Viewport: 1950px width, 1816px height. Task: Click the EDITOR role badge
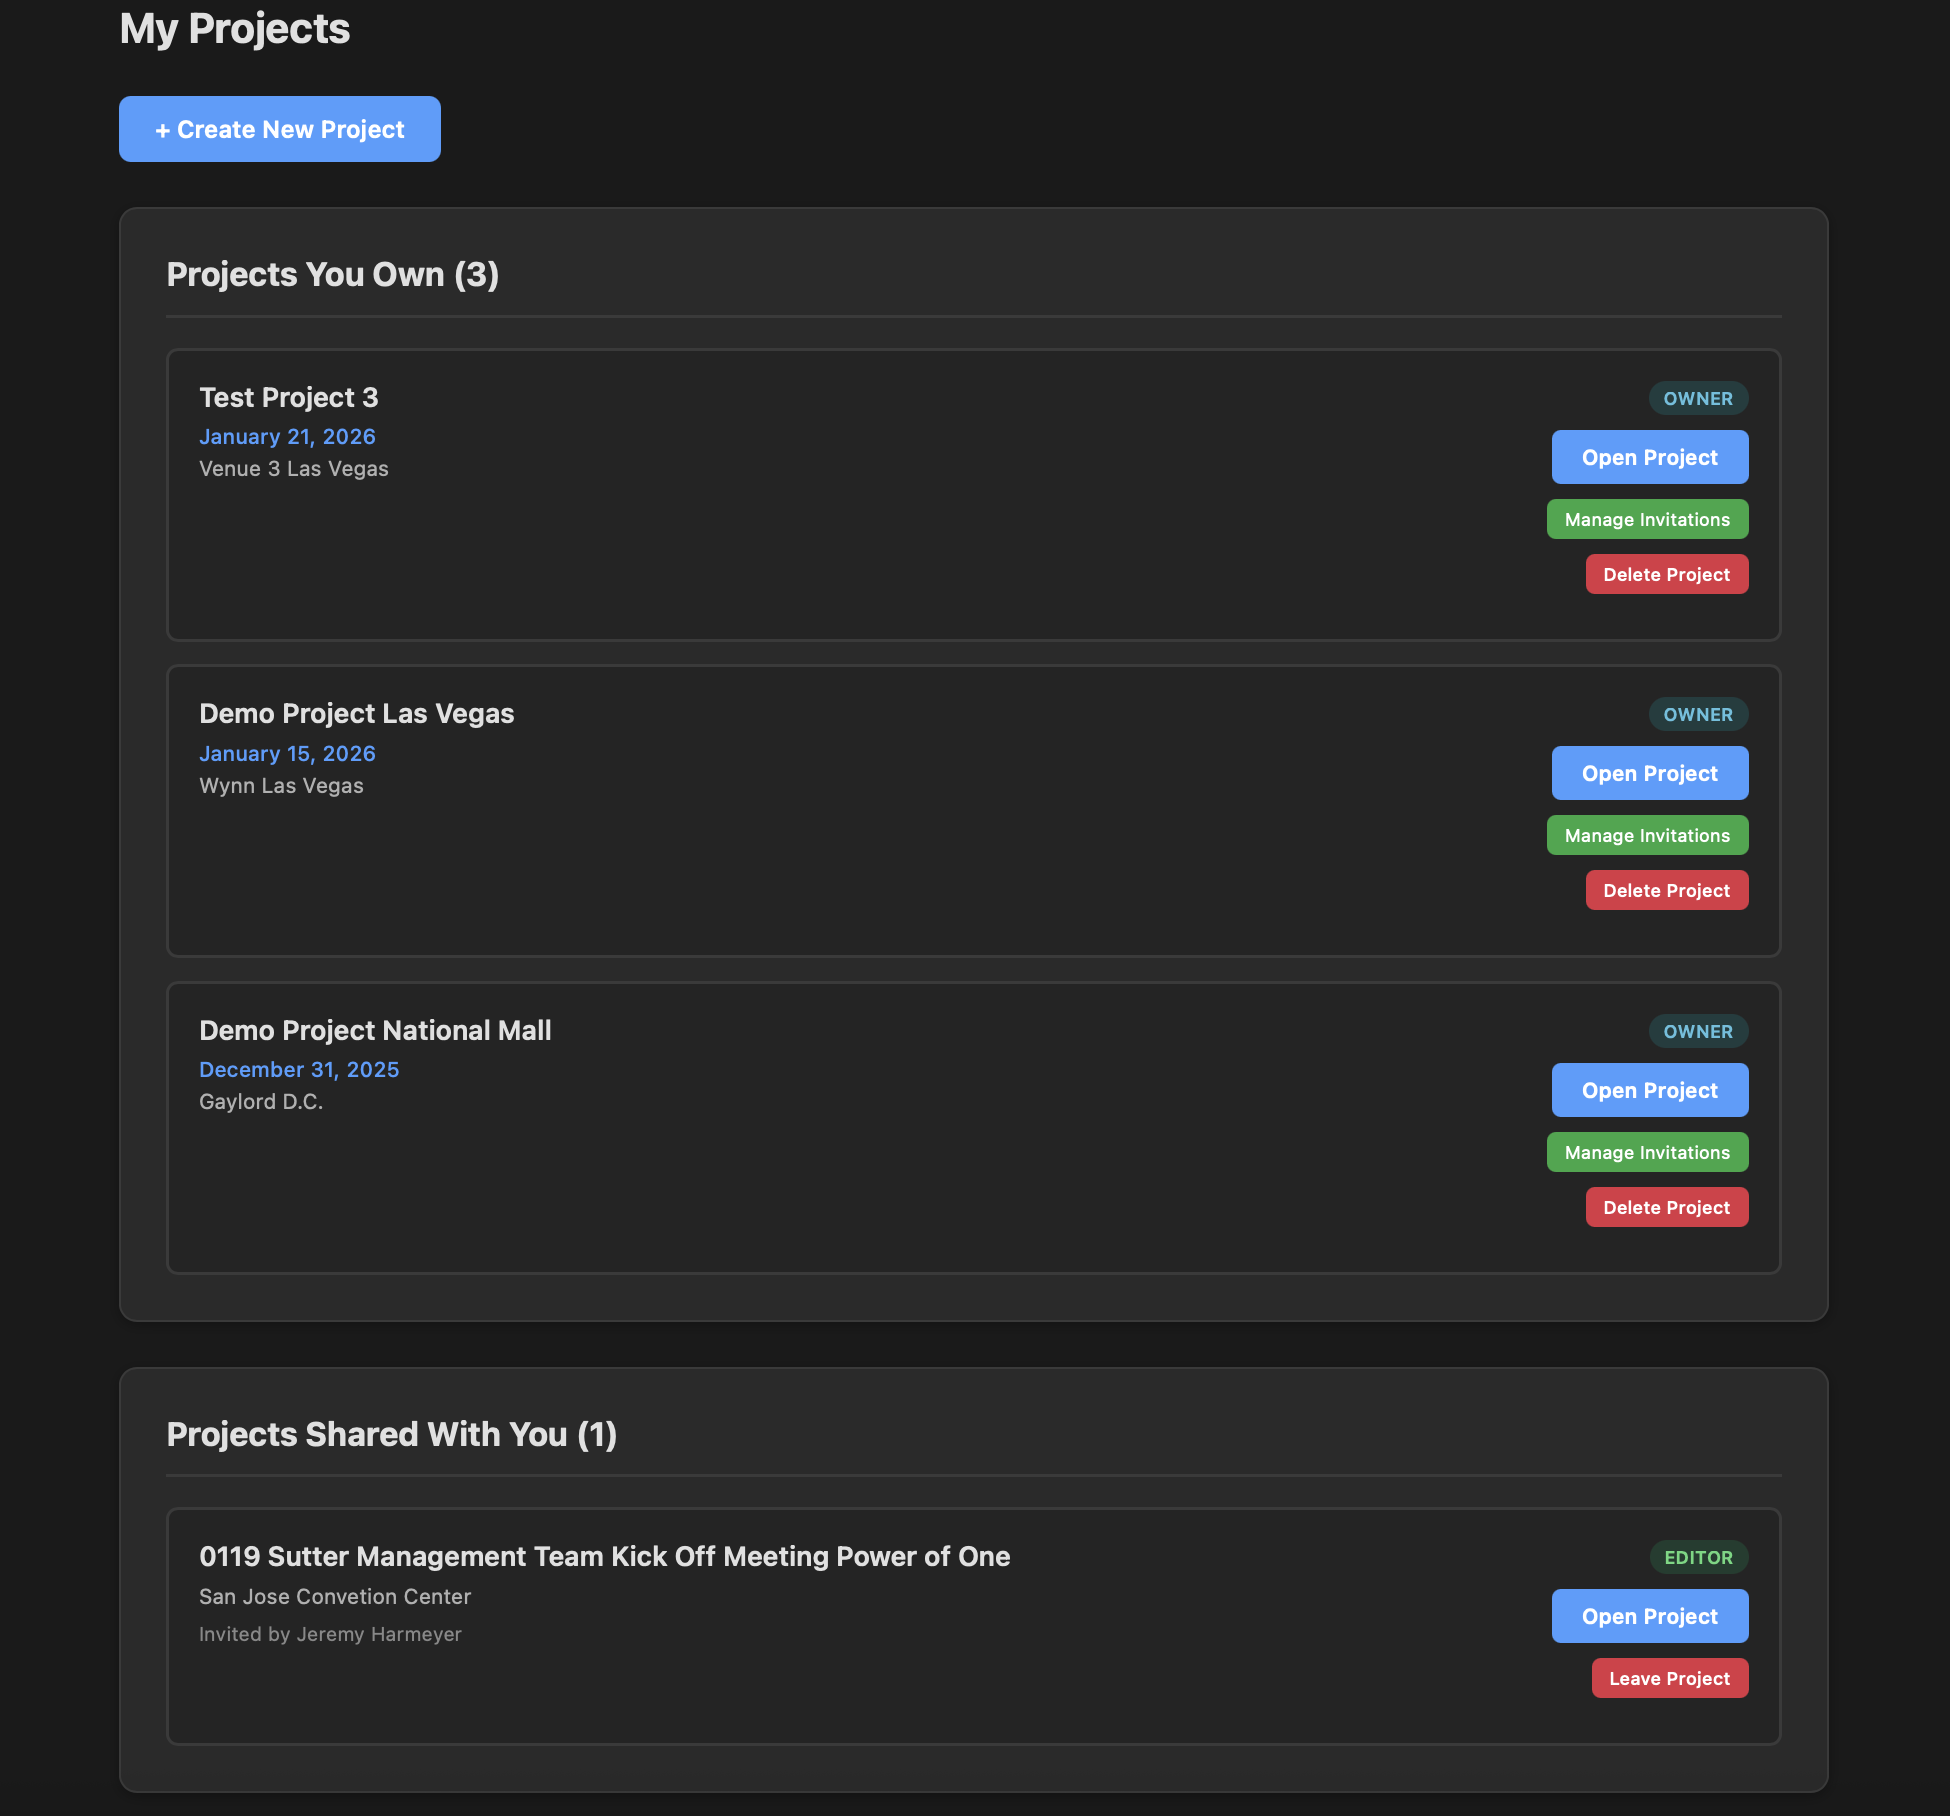[1698, 1557]
